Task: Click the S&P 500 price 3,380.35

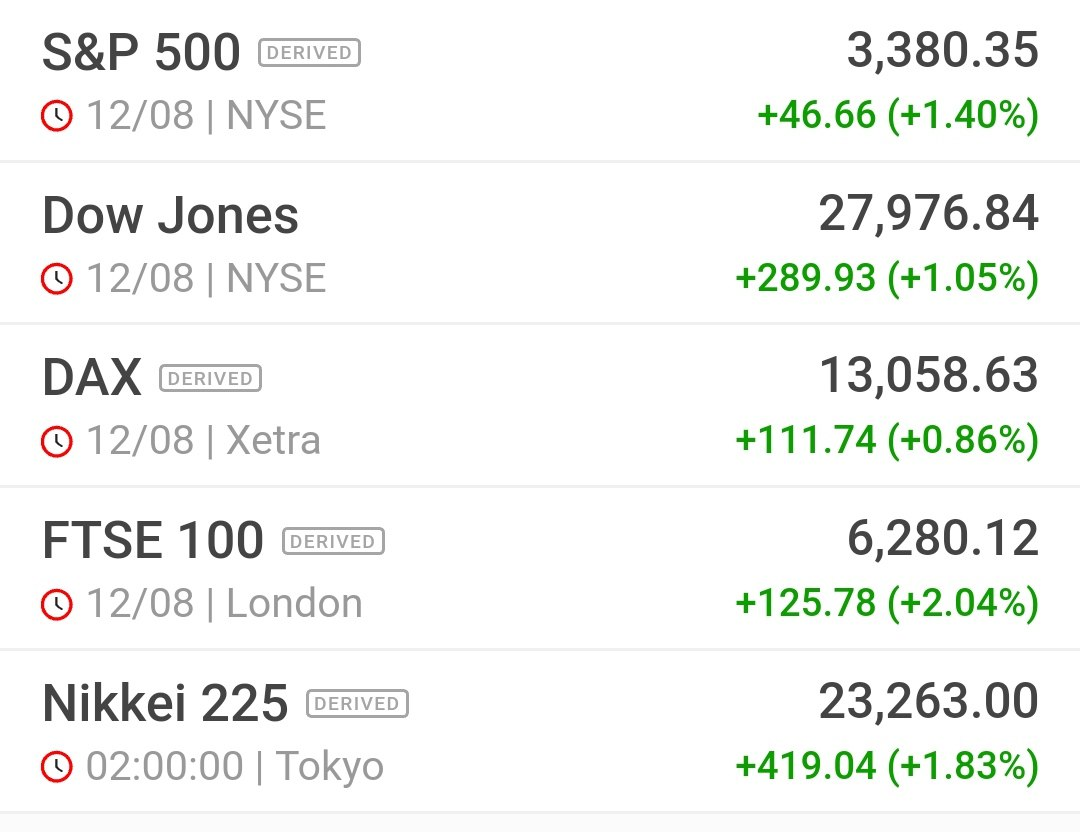Action: tap(942, 51)
